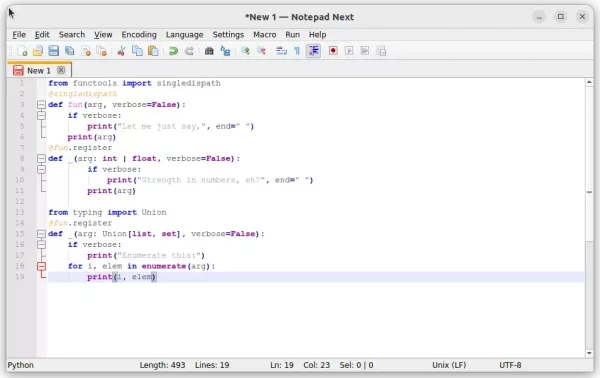Click the macro Playback icon

point(349,51)
